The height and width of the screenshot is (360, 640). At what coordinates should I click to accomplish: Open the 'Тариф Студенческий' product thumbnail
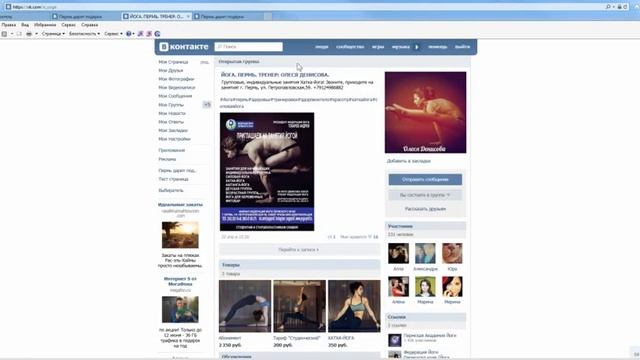pyautogui.click(x=300, y=306)
